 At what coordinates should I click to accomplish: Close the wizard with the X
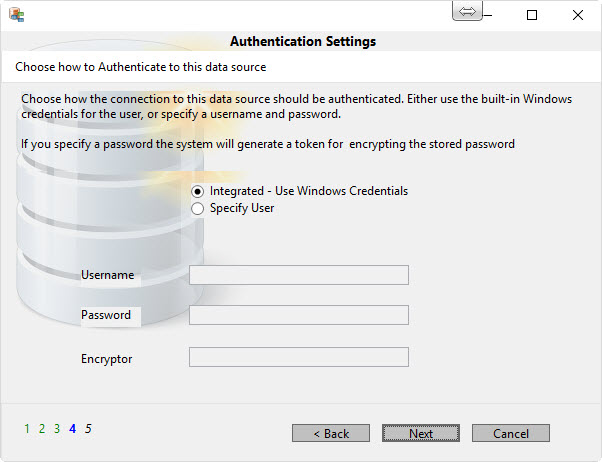[577, 15]
